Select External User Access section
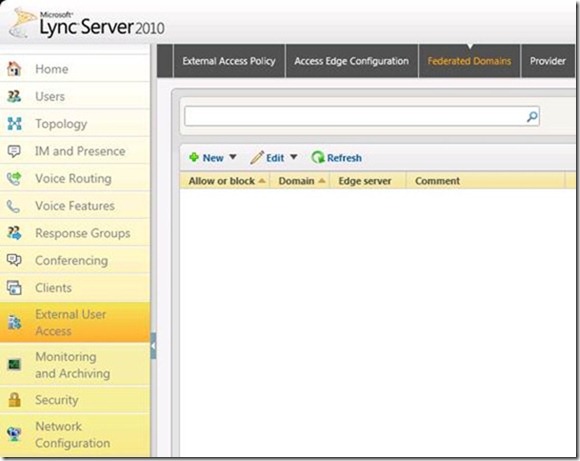580x461 pixels. tap(75, 322)
